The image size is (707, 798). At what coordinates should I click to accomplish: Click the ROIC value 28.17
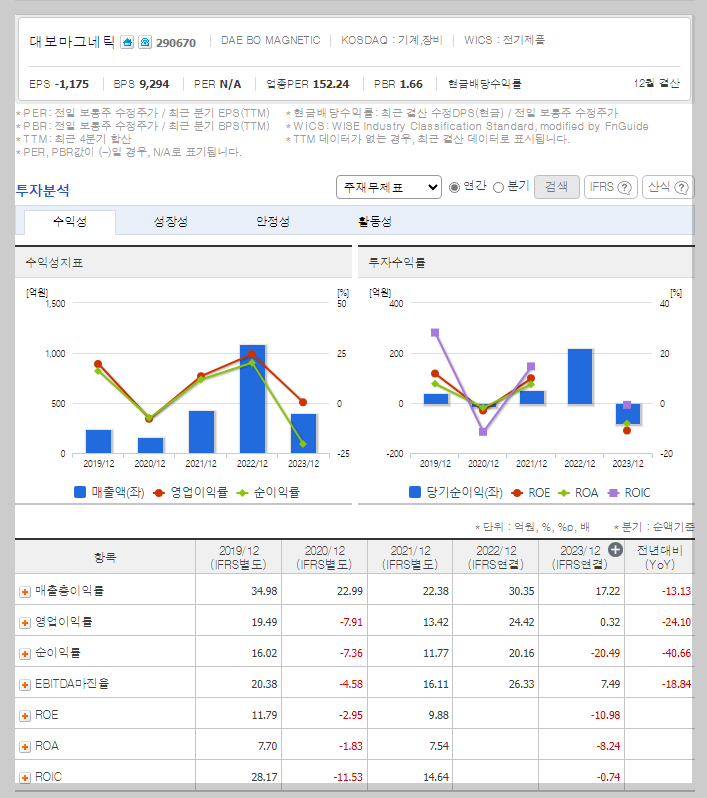(x=264, y=778)
